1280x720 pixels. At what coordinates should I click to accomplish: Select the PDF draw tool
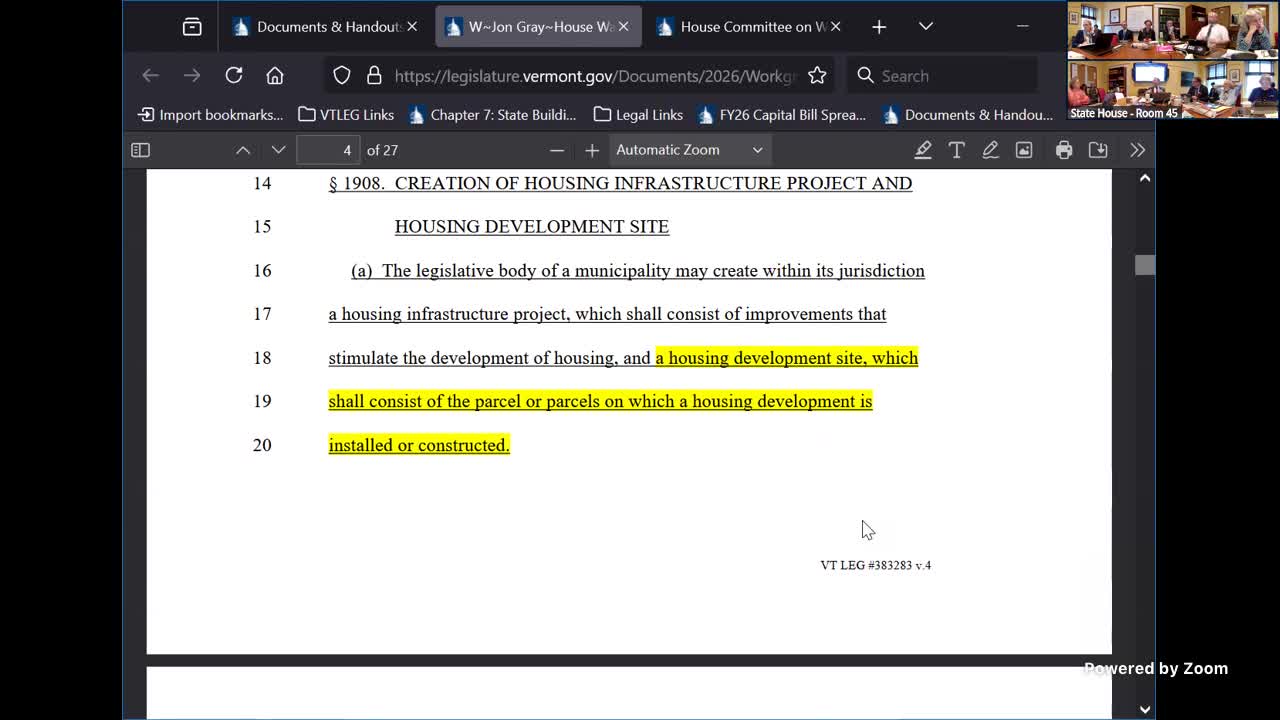click(990, 150)
